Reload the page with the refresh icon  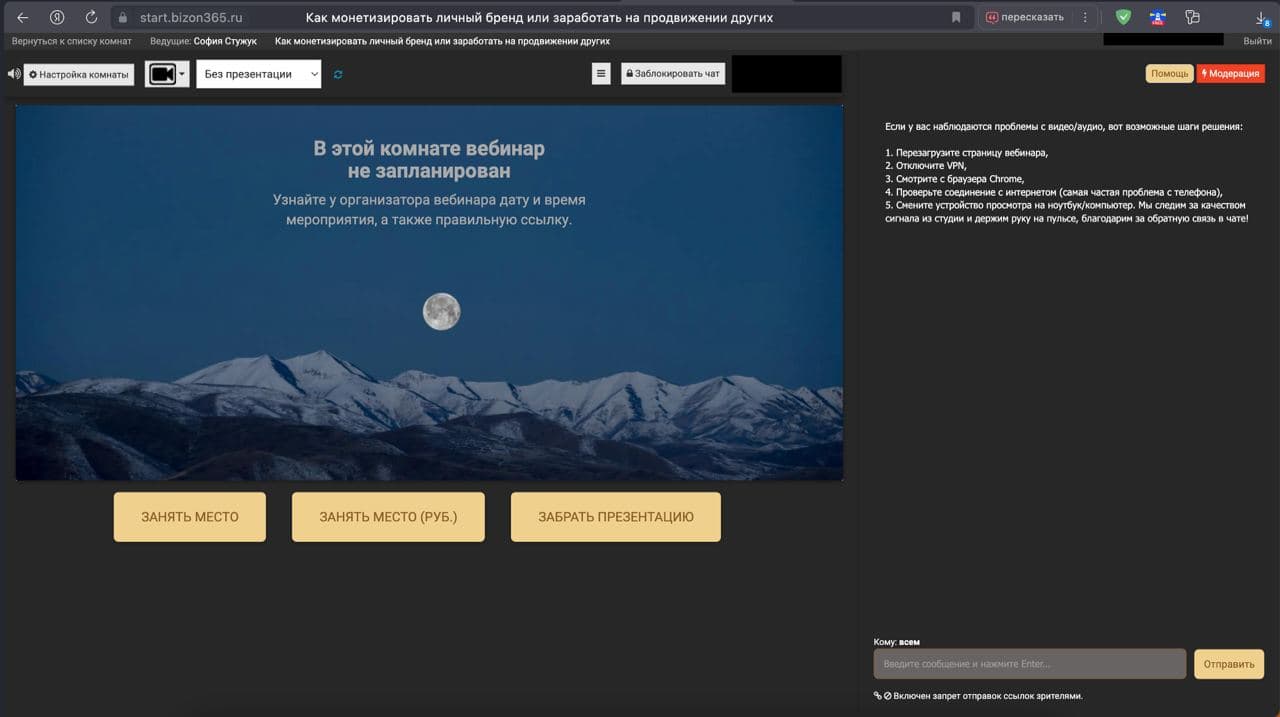(91, 17)
